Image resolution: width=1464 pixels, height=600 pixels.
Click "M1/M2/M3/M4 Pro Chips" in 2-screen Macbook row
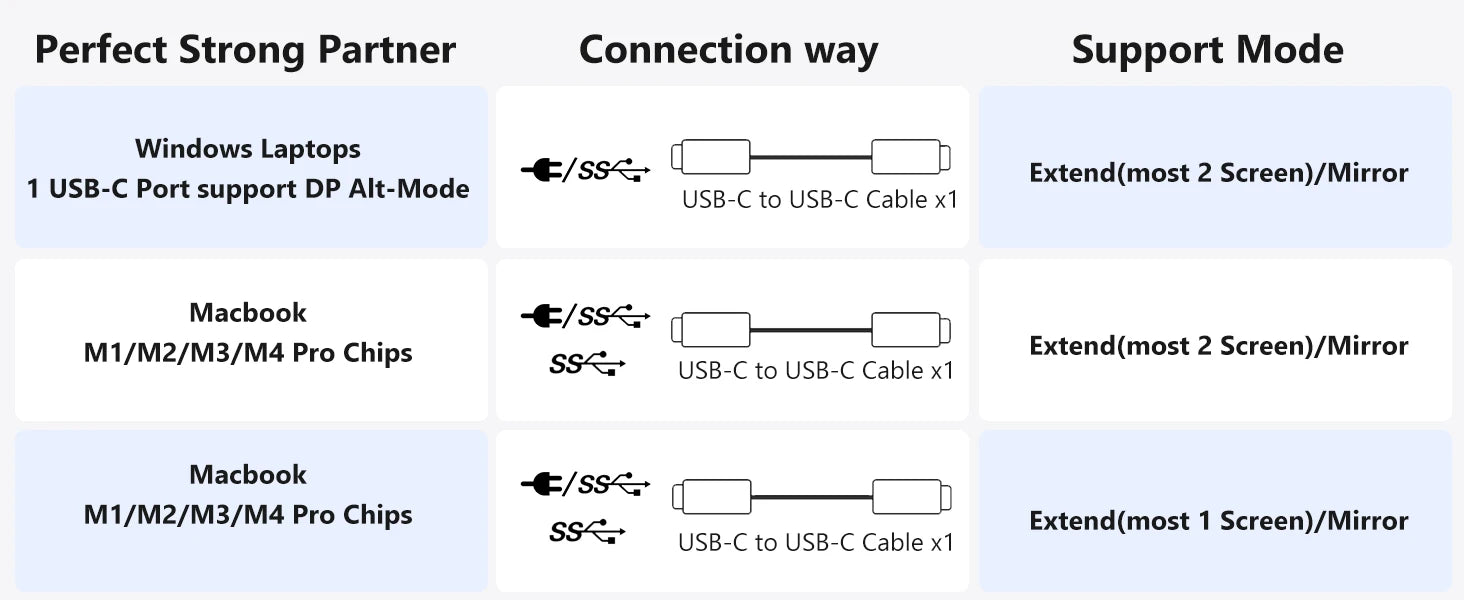(248, 353)
